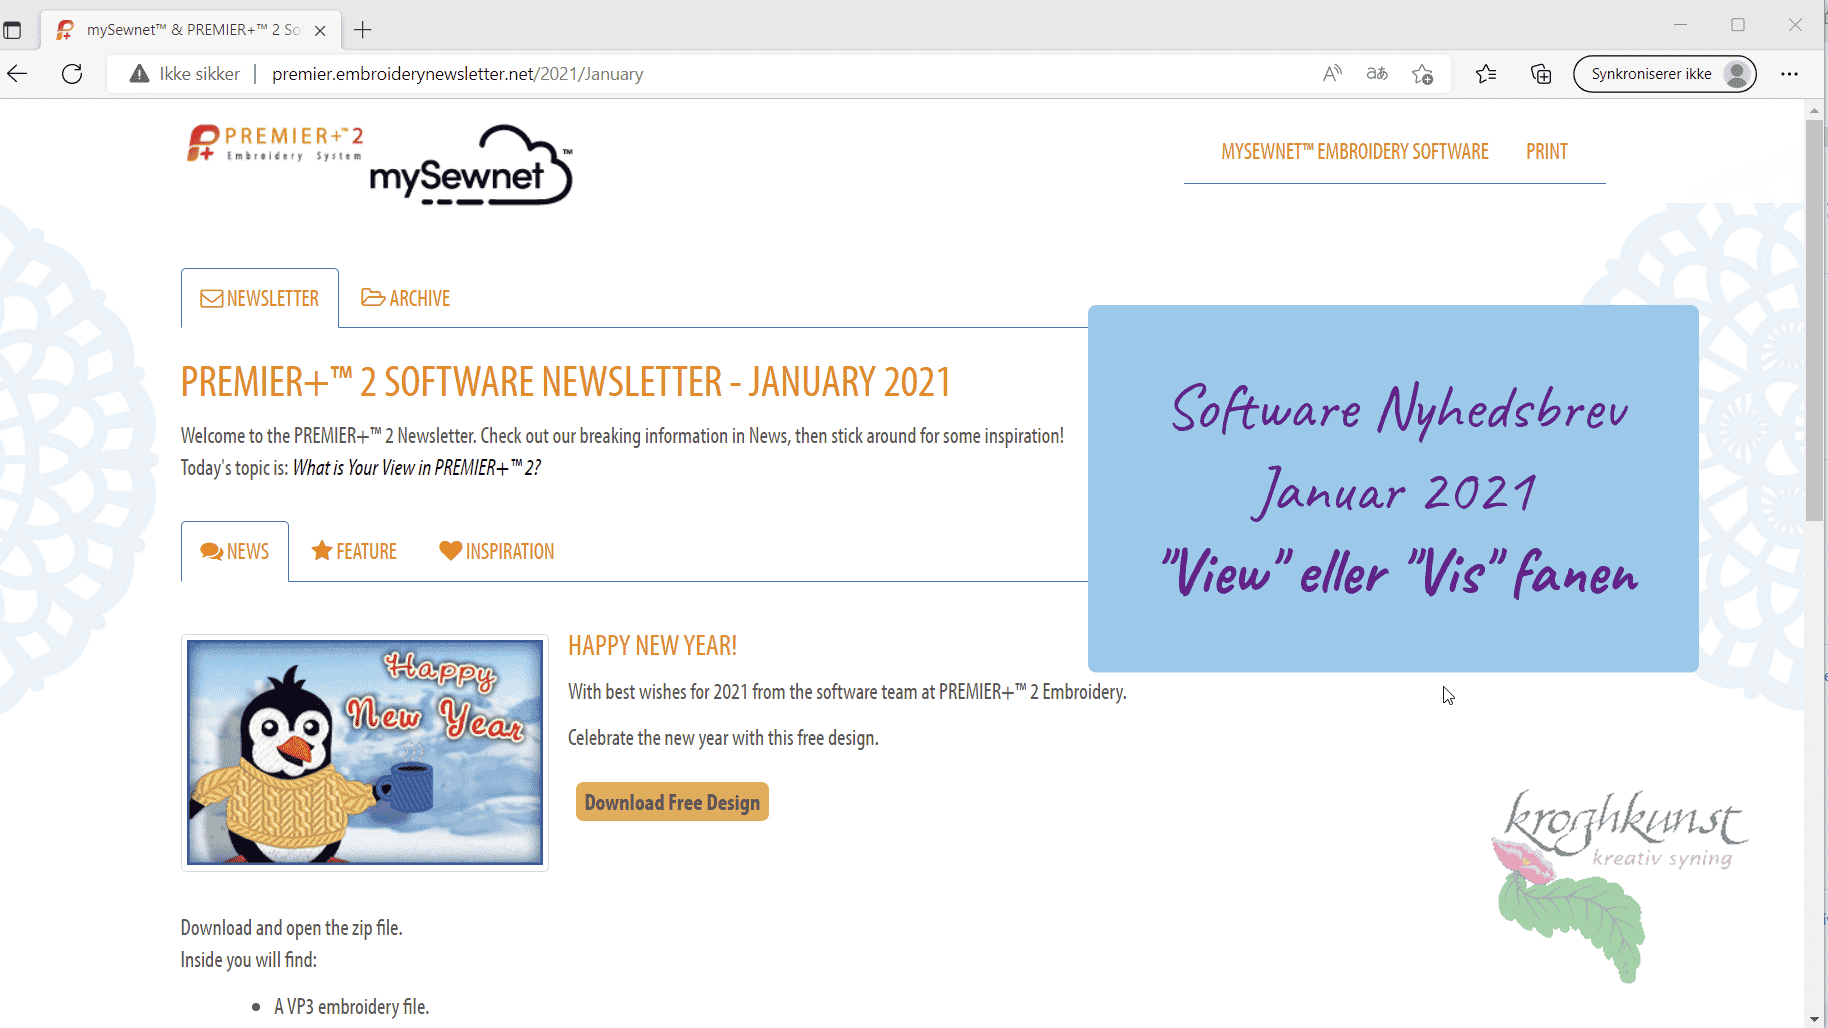Open the tab actions menu icon
The width and height of the screenshot is (1828, 1028).
point(12,30)
